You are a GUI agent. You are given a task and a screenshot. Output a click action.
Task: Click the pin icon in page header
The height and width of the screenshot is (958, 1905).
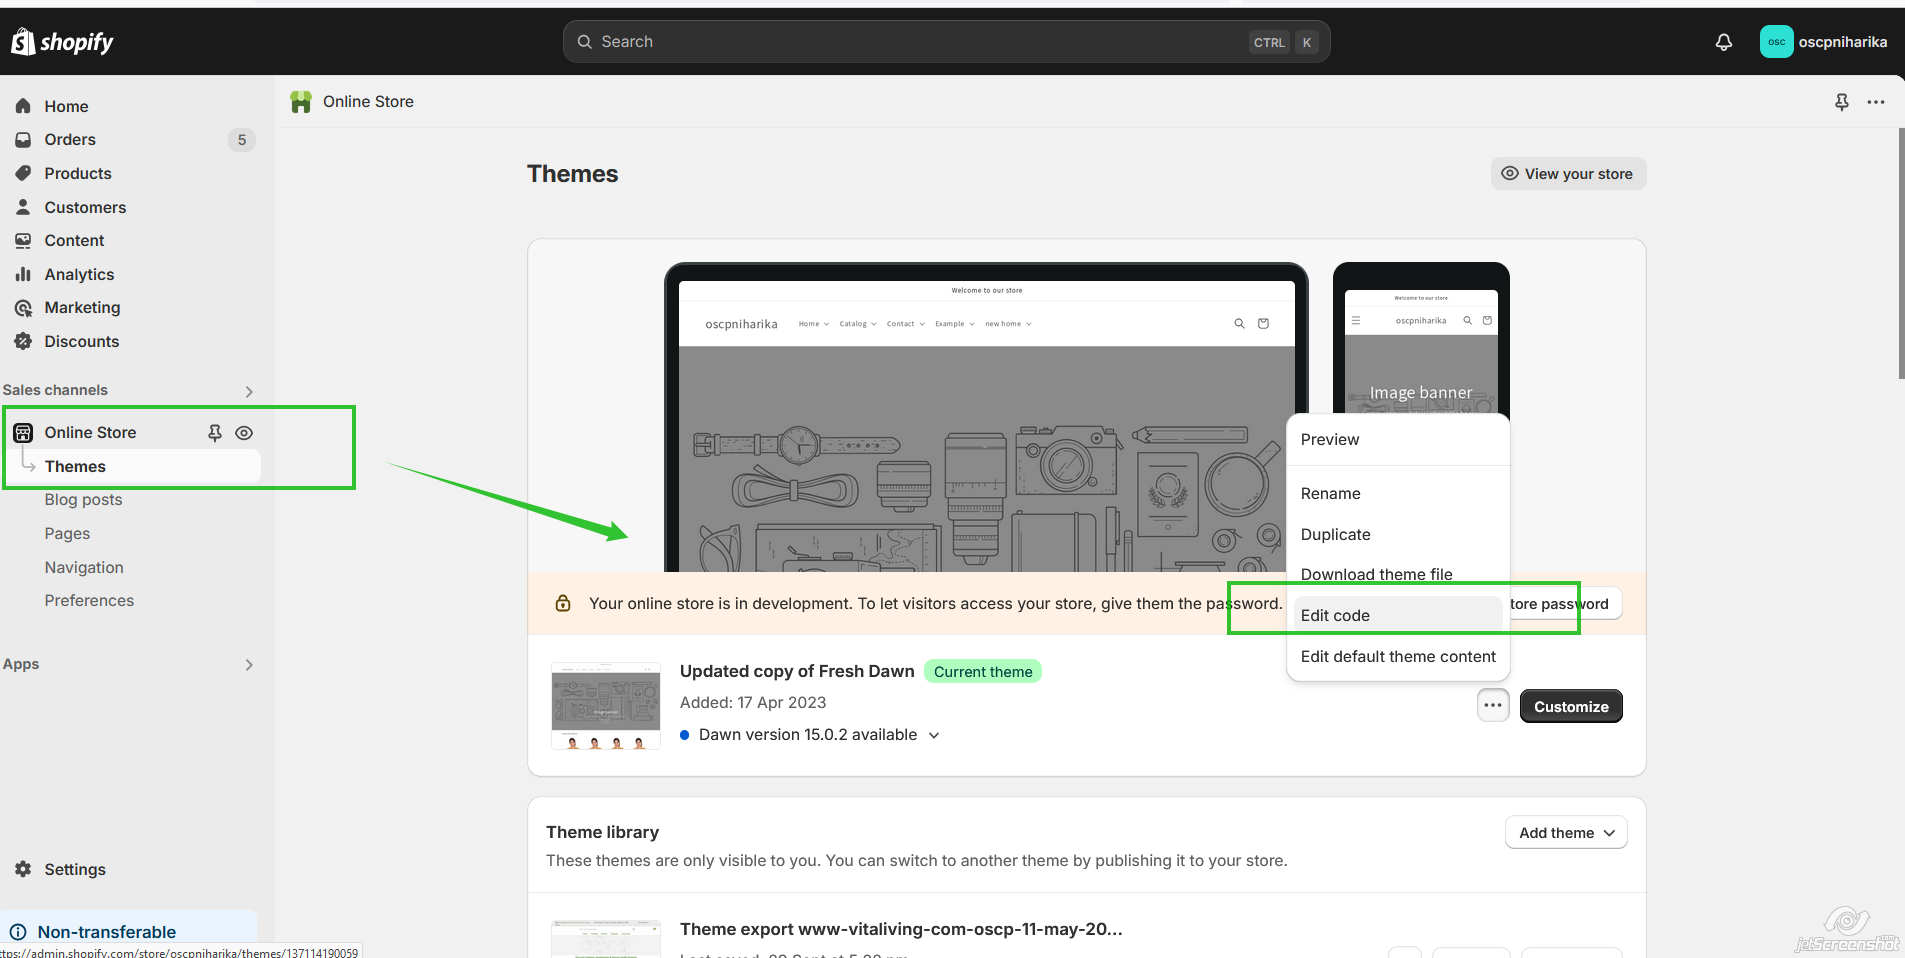pos(1841,102)
